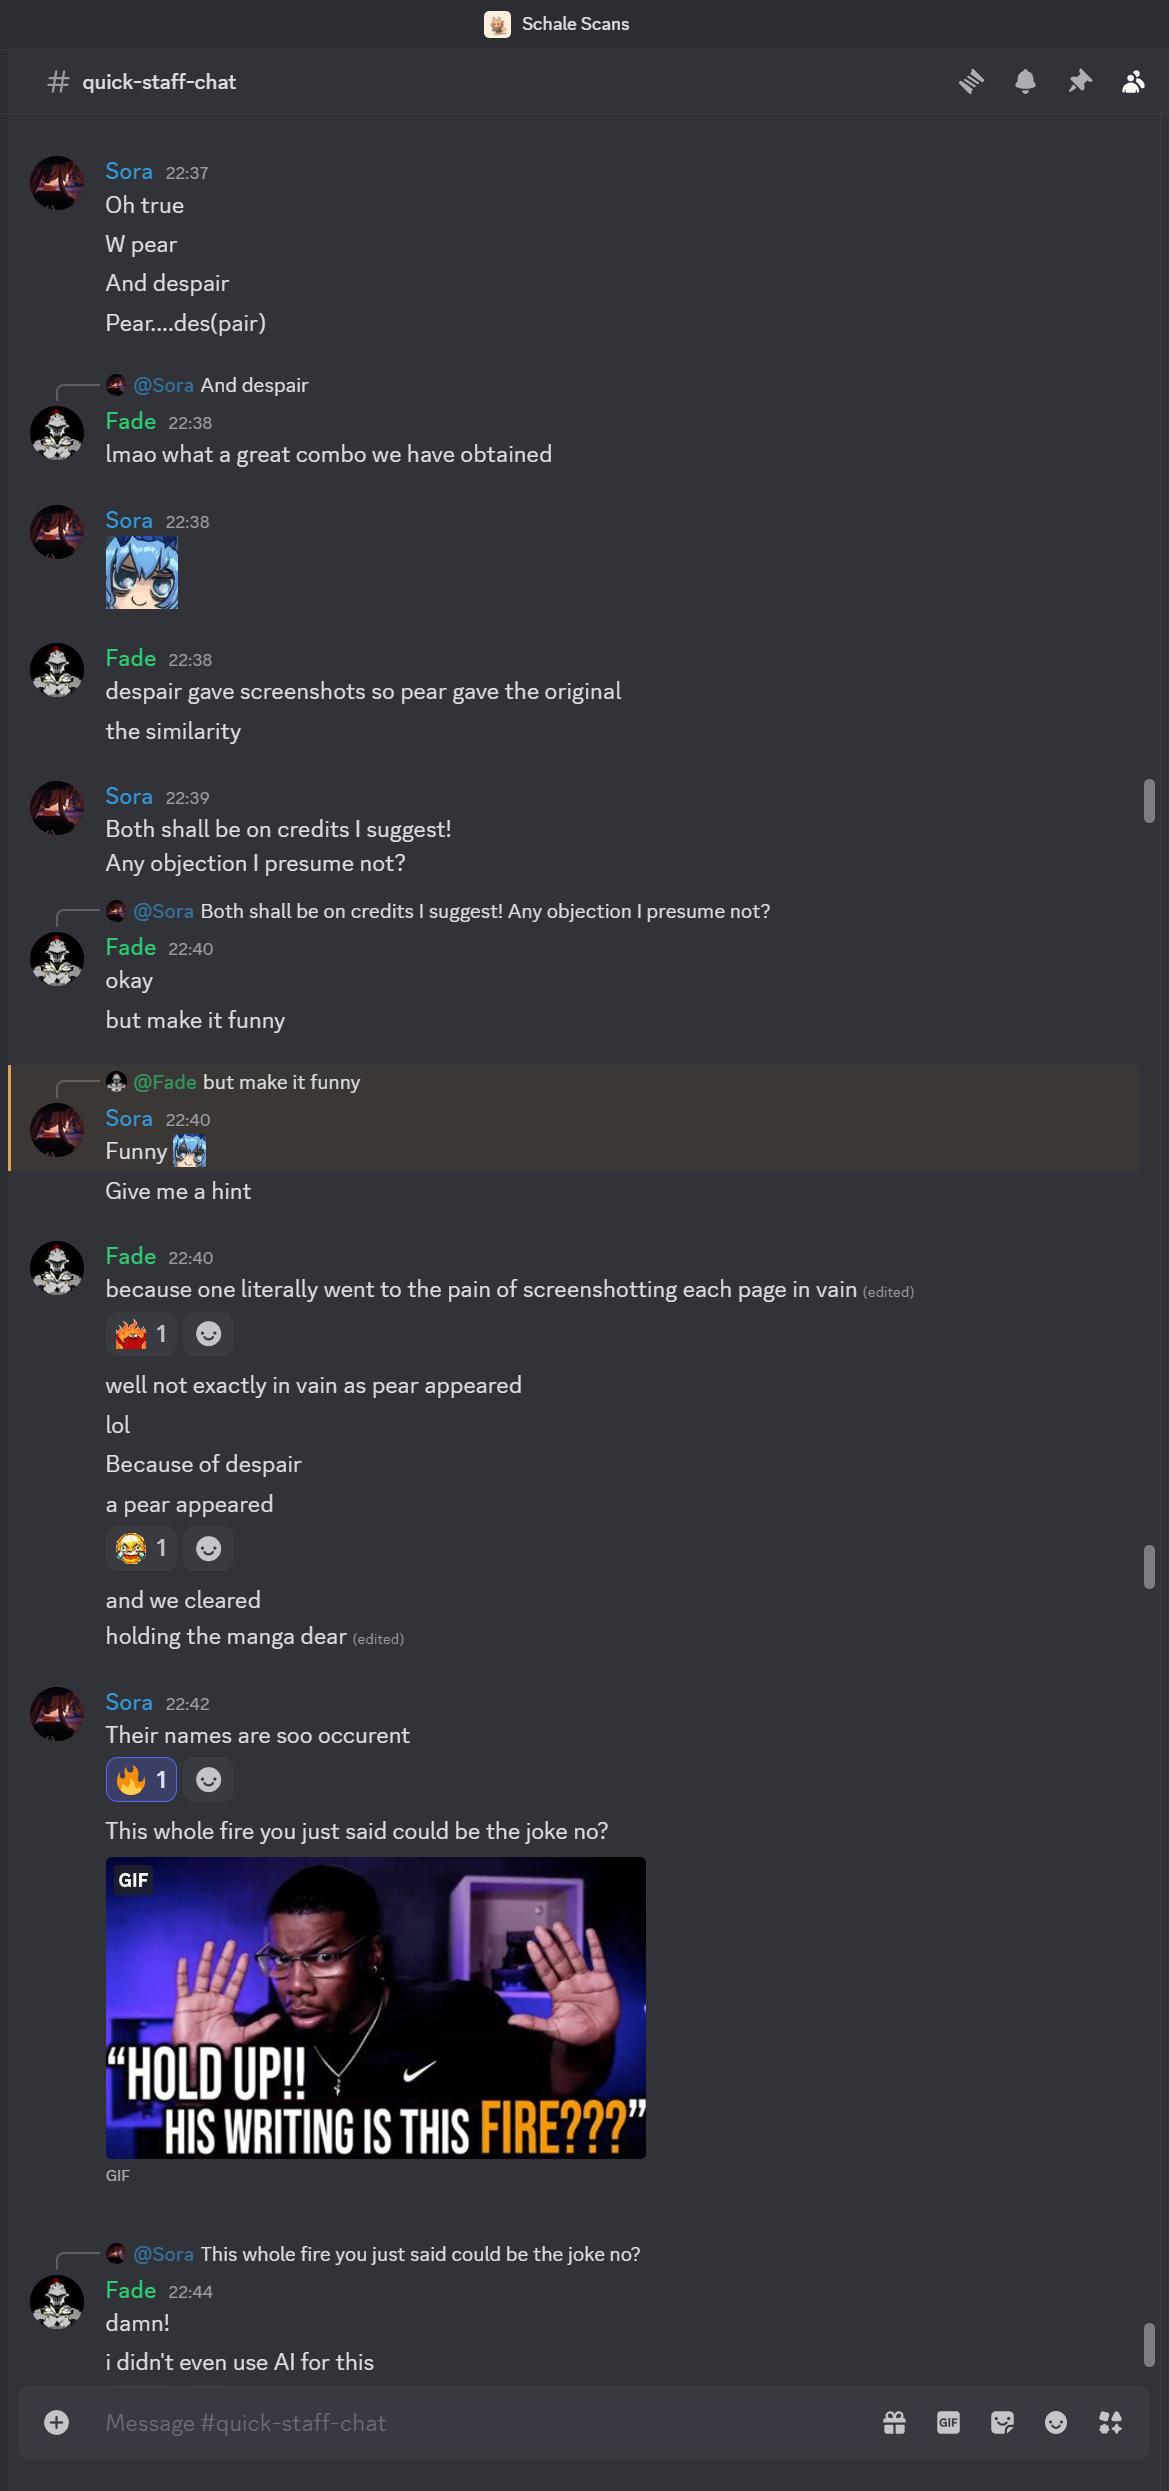Click the plus attachment button
The height and width of the screenshot is (2491, 1169).
point(57,2422)
